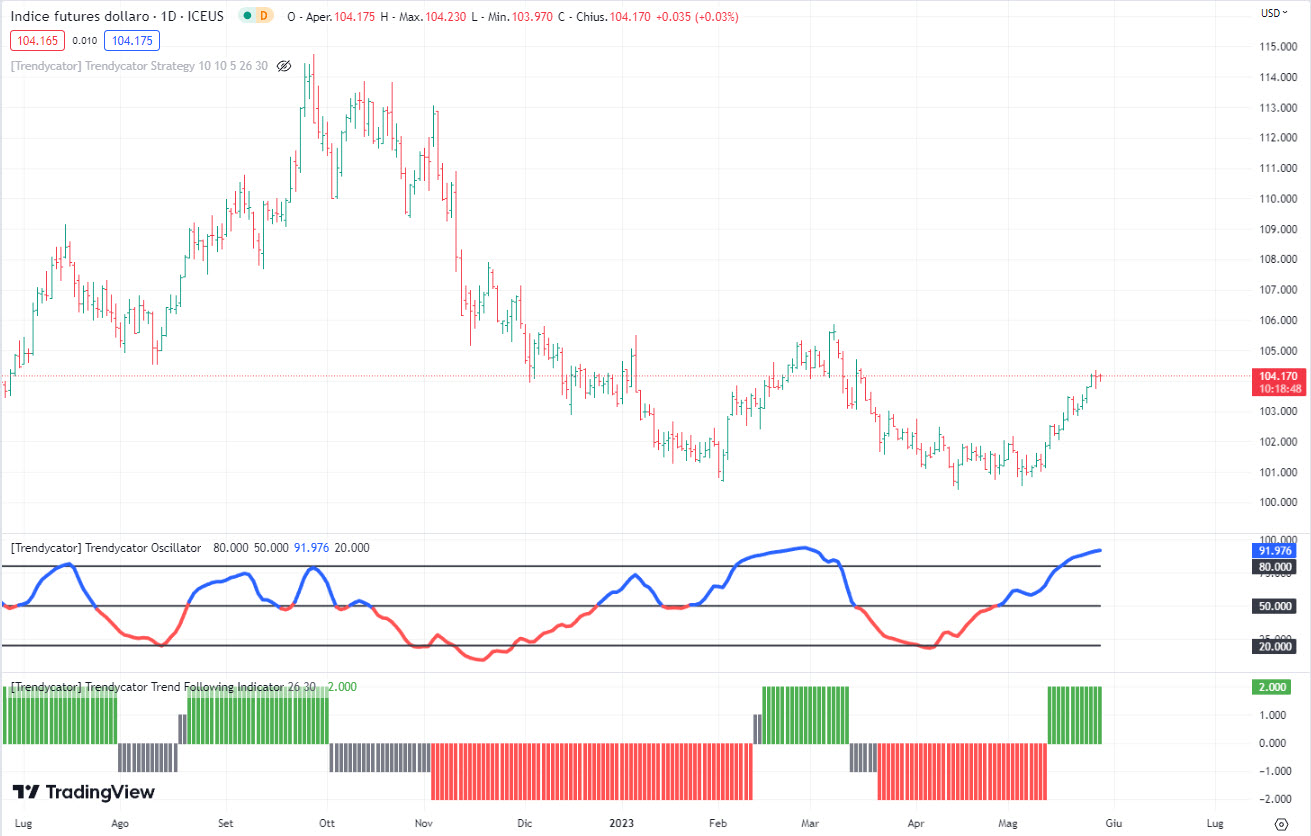Click the 111.000 price scale label
Image resolution: width=1311 pixels, height=836 pixels.
1279,169
